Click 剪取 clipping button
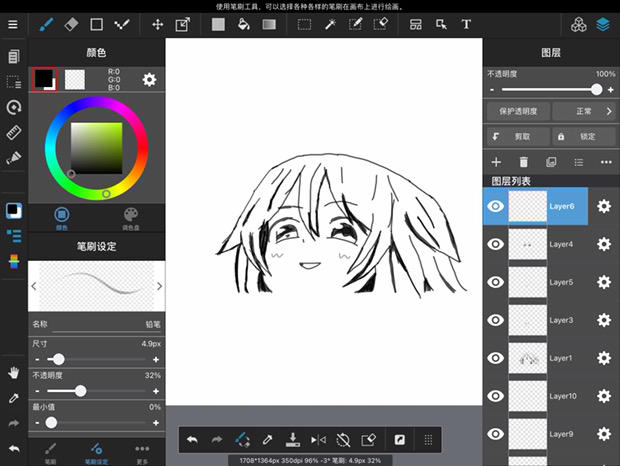The image size is (620, 466). coord(518,137)
